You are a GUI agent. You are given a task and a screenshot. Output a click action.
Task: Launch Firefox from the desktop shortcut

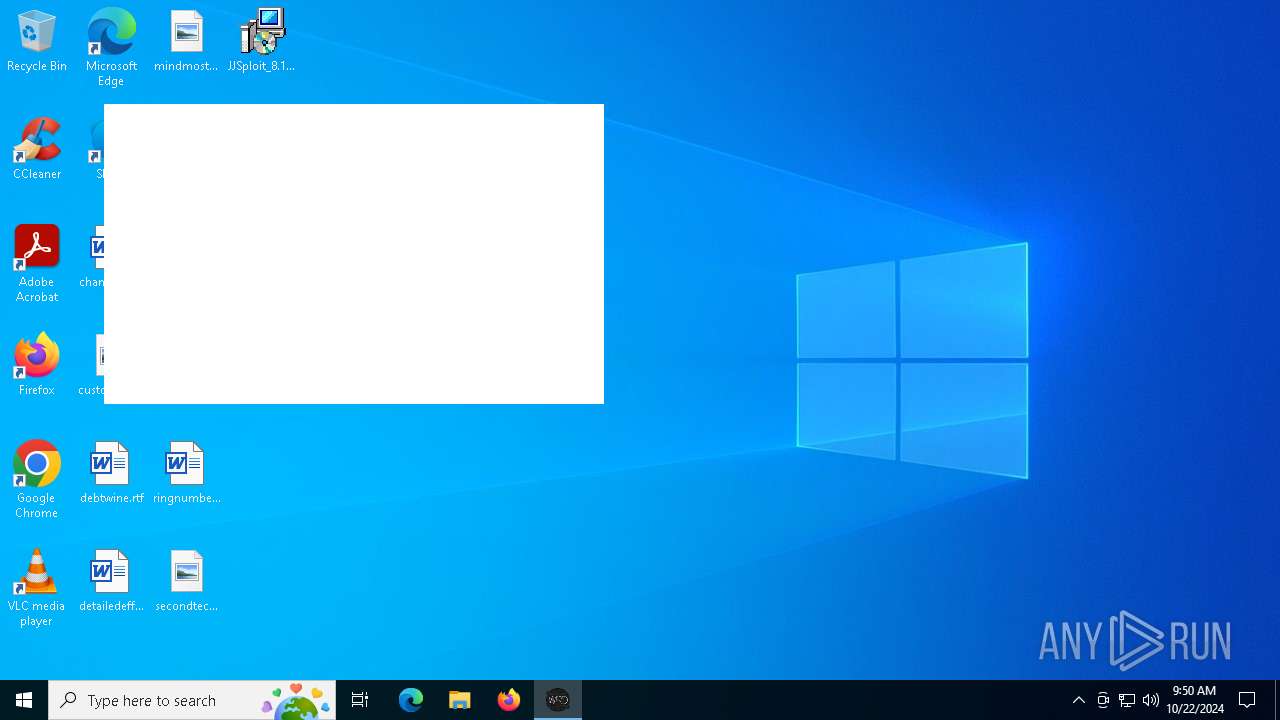(x=37, y=366)
